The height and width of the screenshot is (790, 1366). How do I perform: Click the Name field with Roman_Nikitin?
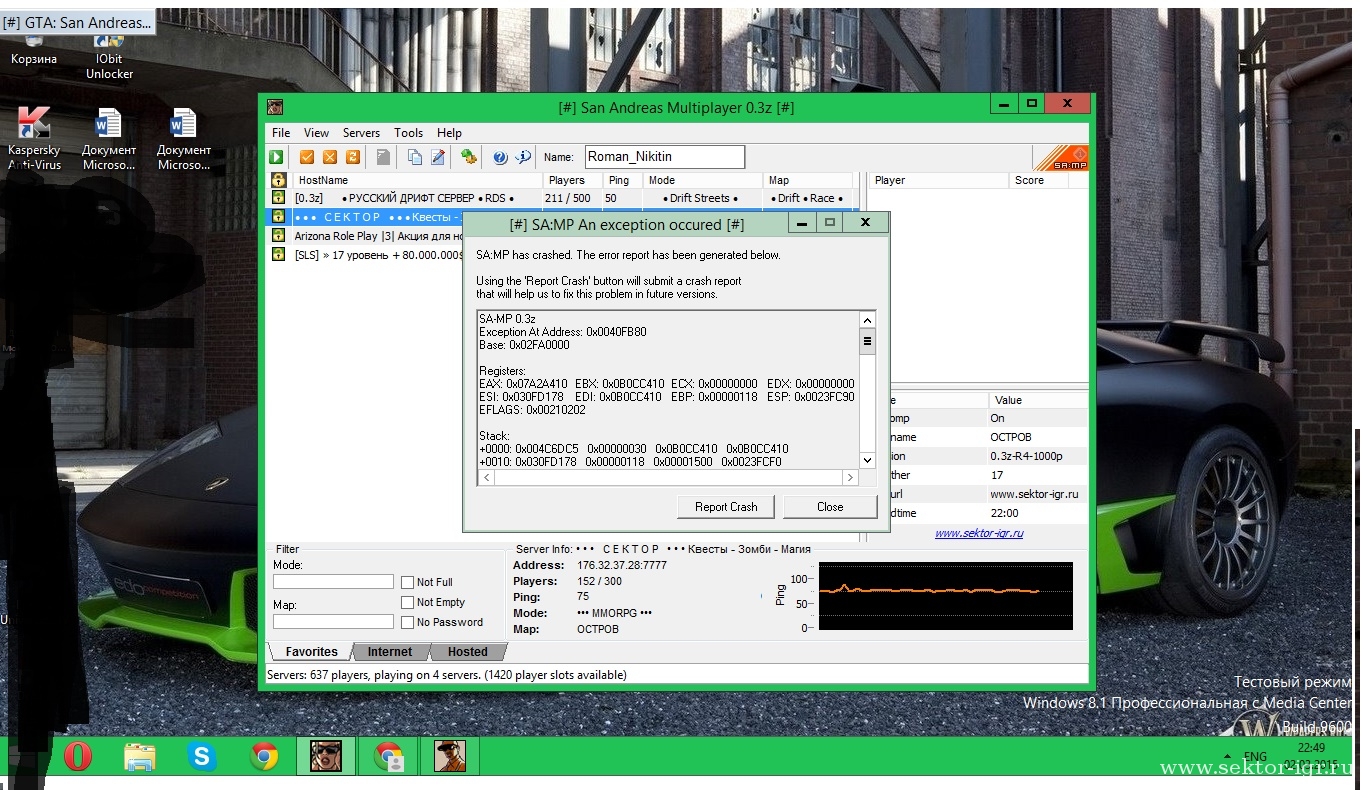pyautogui.click(x=664, y=157)
